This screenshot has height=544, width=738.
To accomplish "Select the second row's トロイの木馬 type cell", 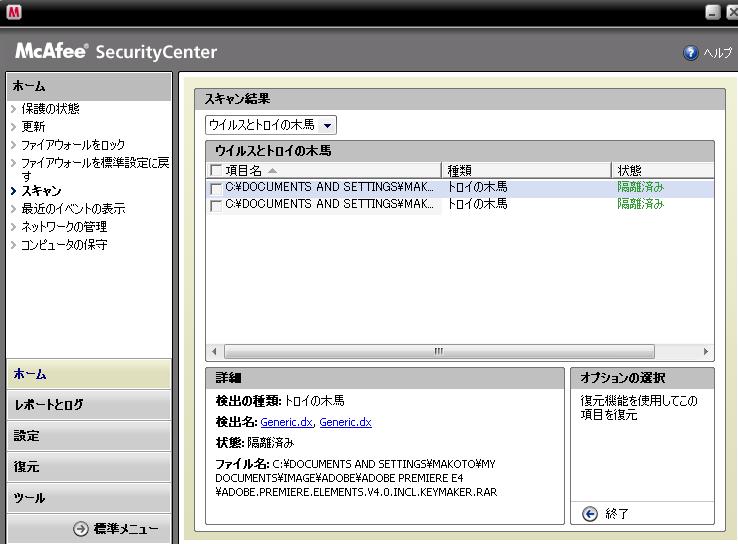I will tap(477, 204).
